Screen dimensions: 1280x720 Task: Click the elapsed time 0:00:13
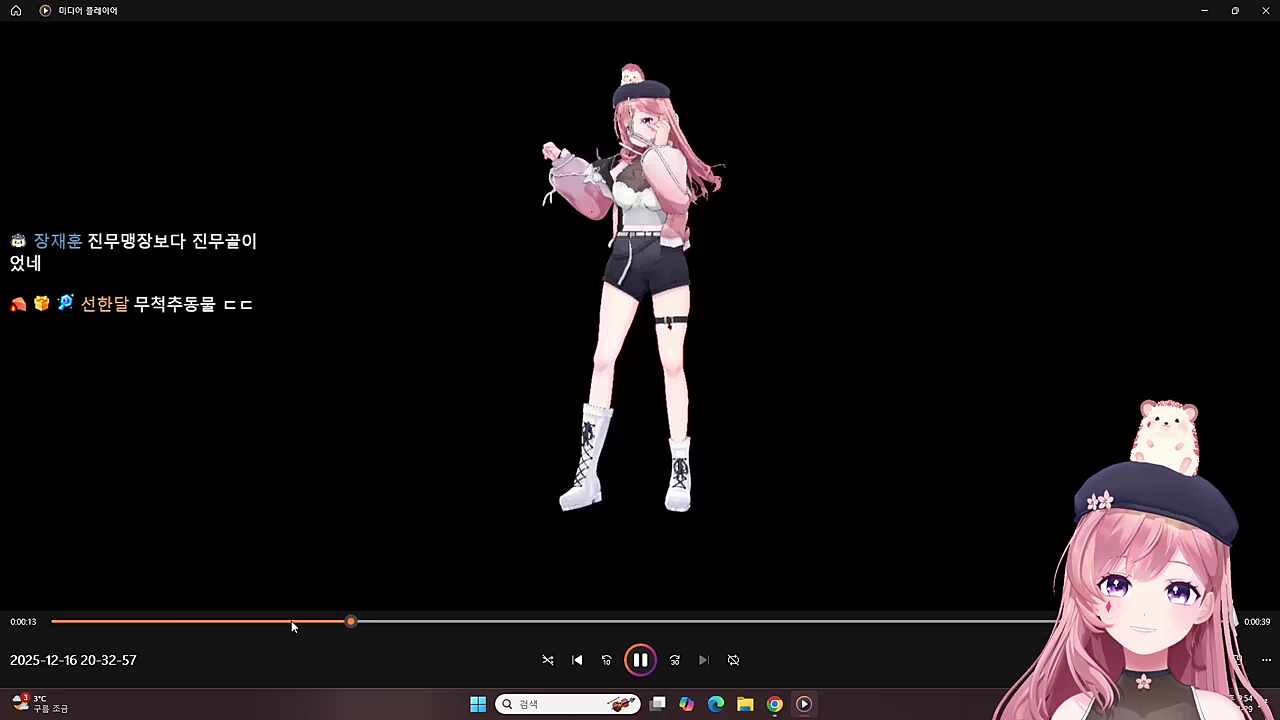pyautogui.click(x=23, y=622)
